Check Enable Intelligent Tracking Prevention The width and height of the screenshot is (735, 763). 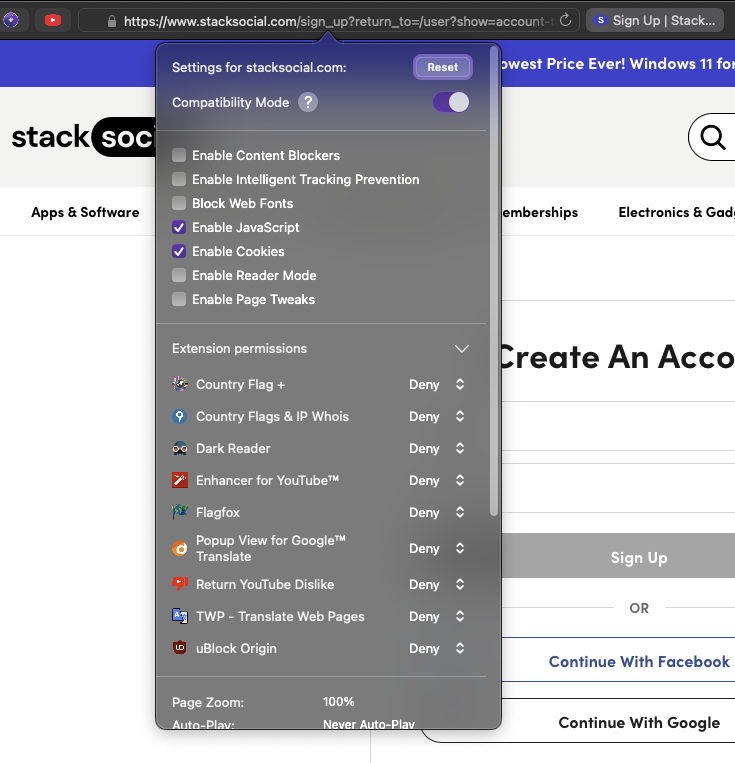tap(179, 179)
